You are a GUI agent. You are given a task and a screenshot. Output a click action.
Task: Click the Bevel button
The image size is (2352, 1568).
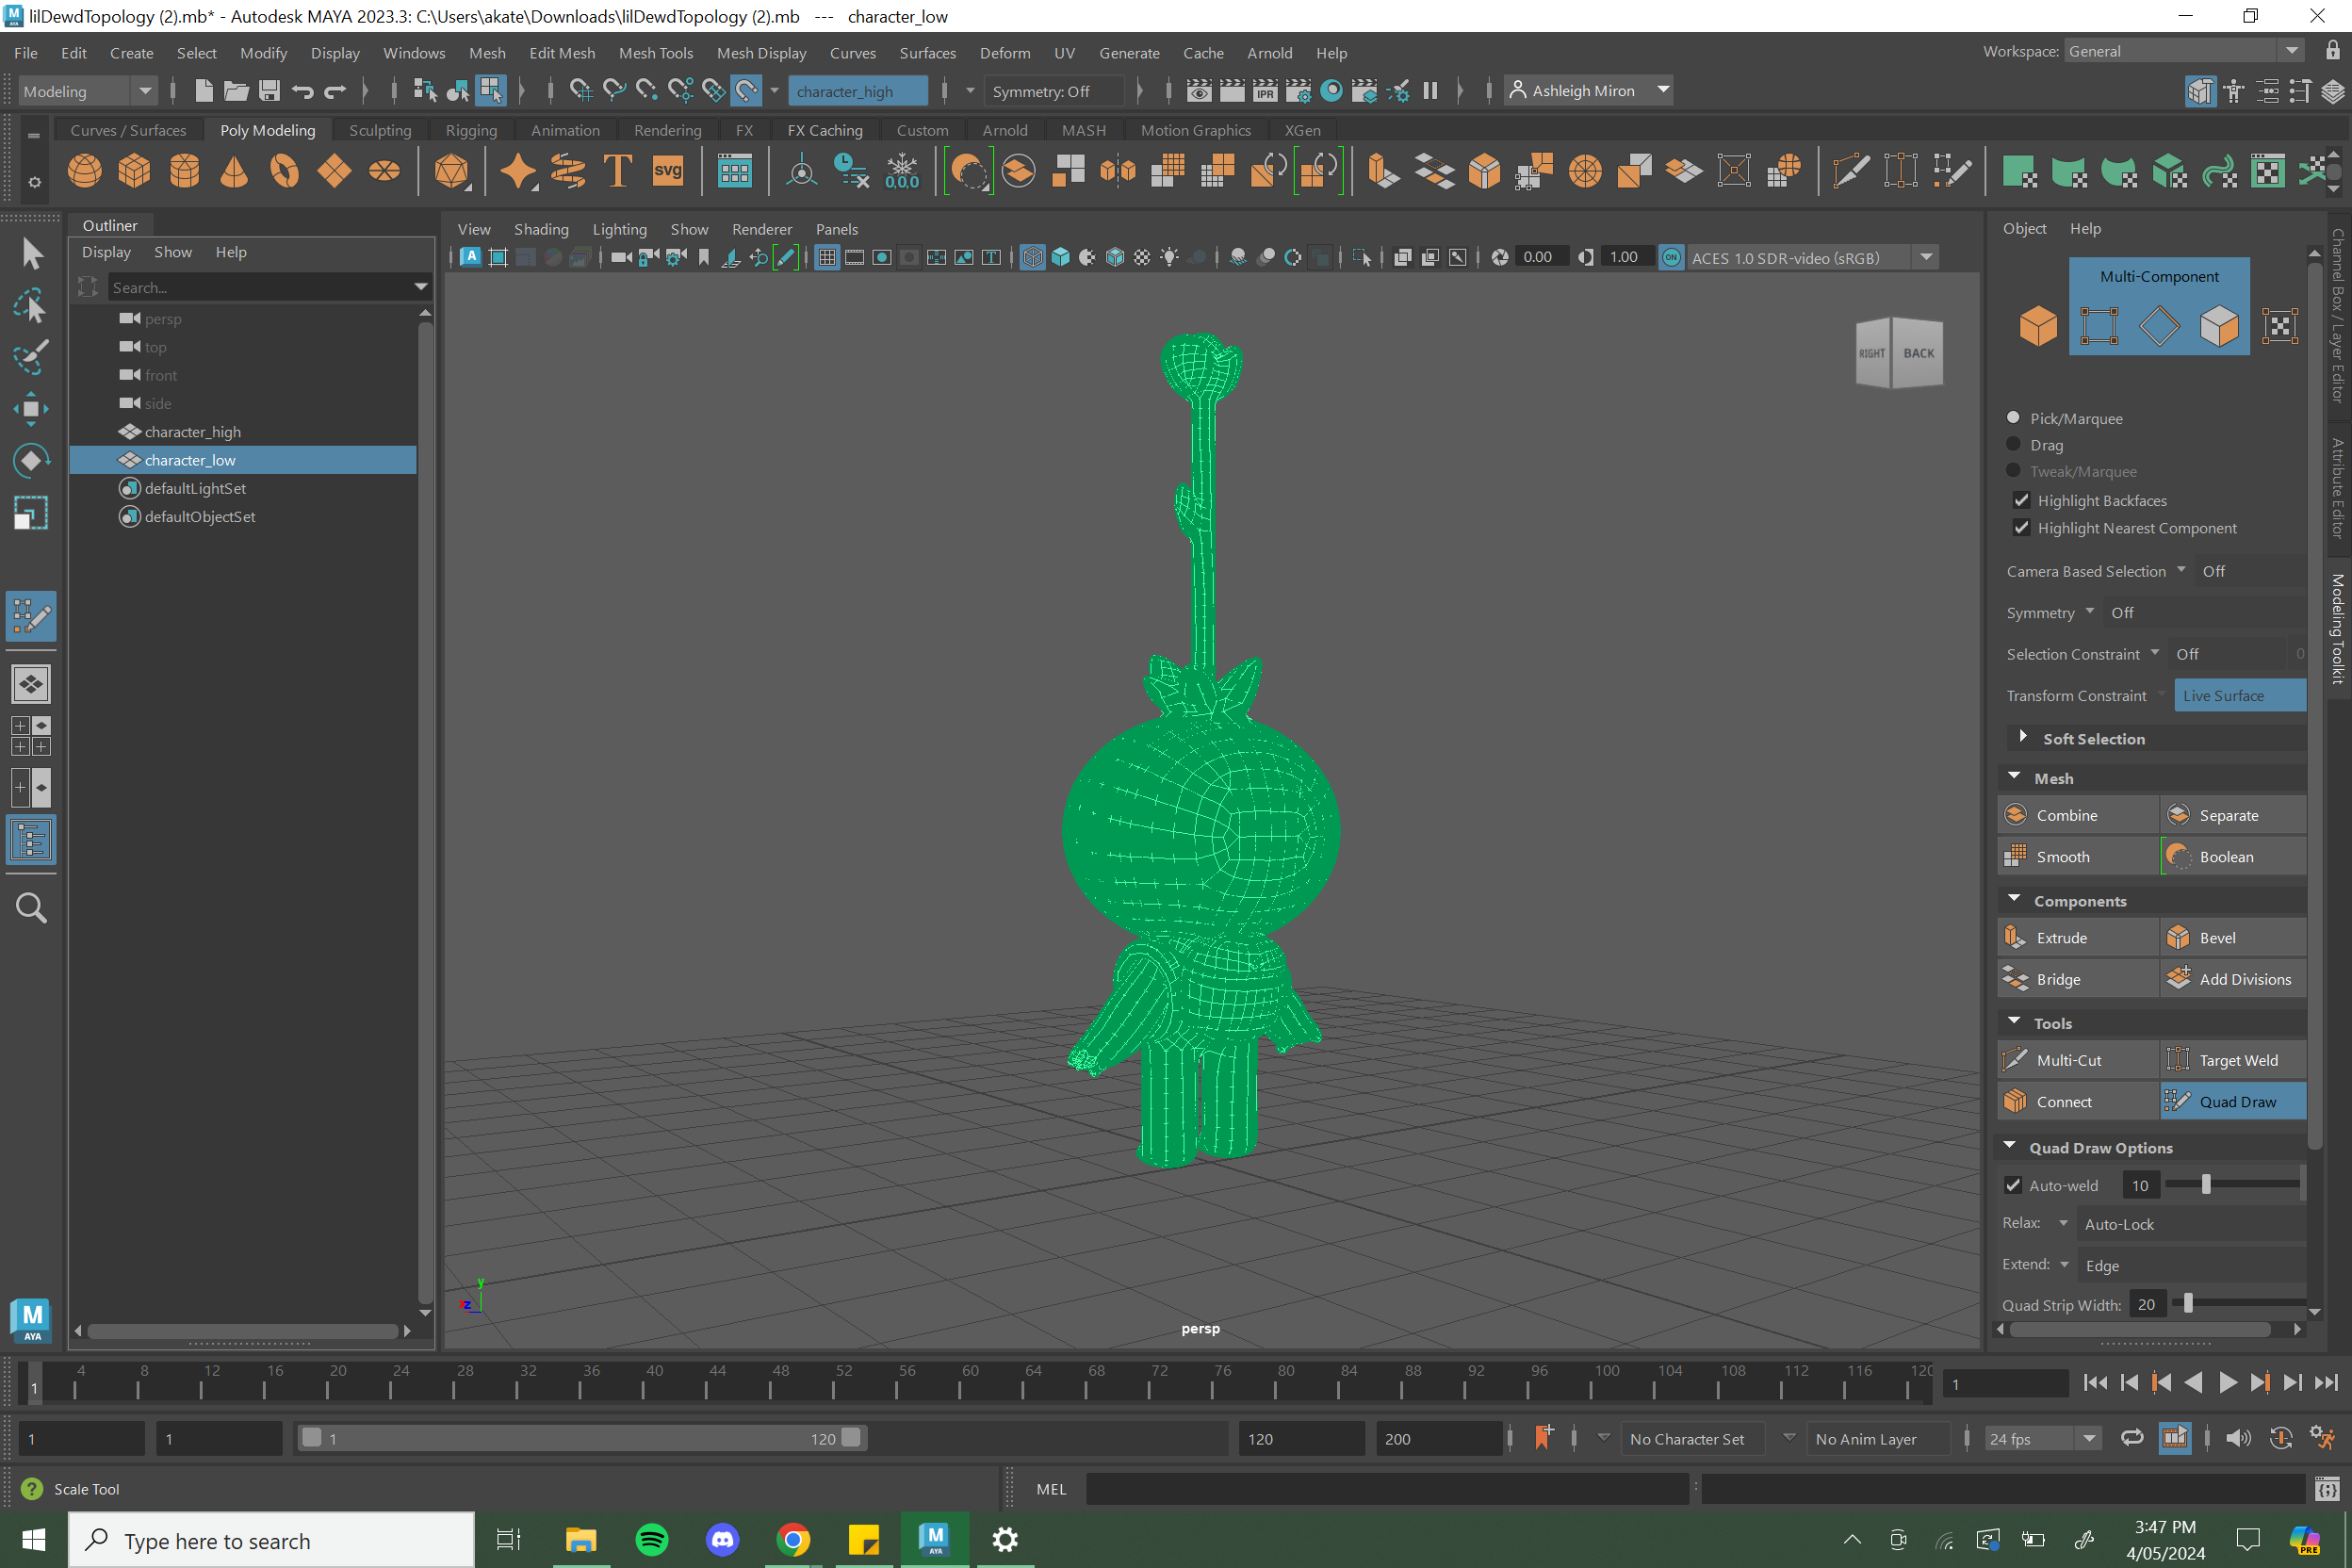(2234, 938)
